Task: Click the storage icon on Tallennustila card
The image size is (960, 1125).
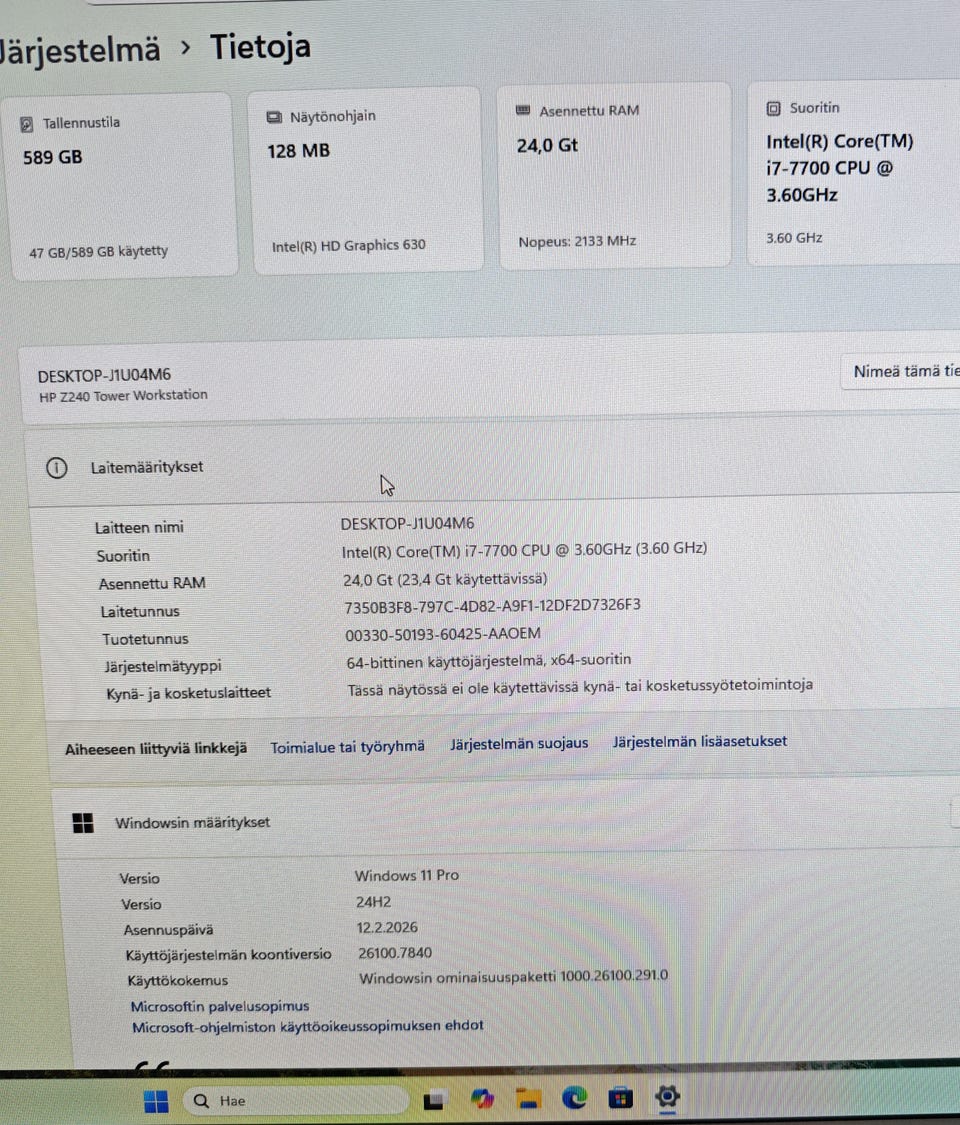Action: pos(27,124)
